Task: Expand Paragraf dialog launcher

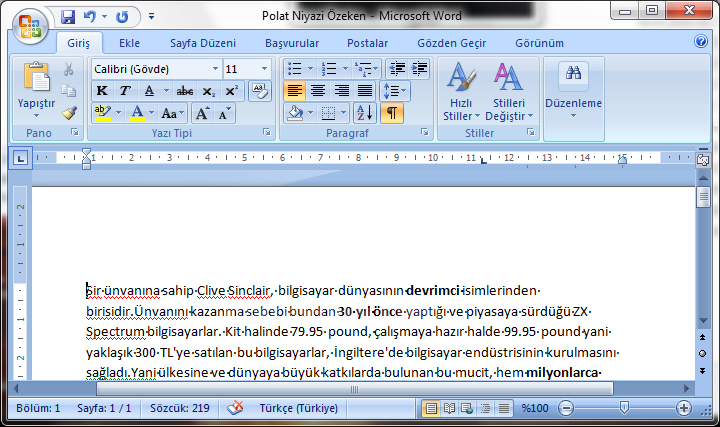Action: coord(424,133)
